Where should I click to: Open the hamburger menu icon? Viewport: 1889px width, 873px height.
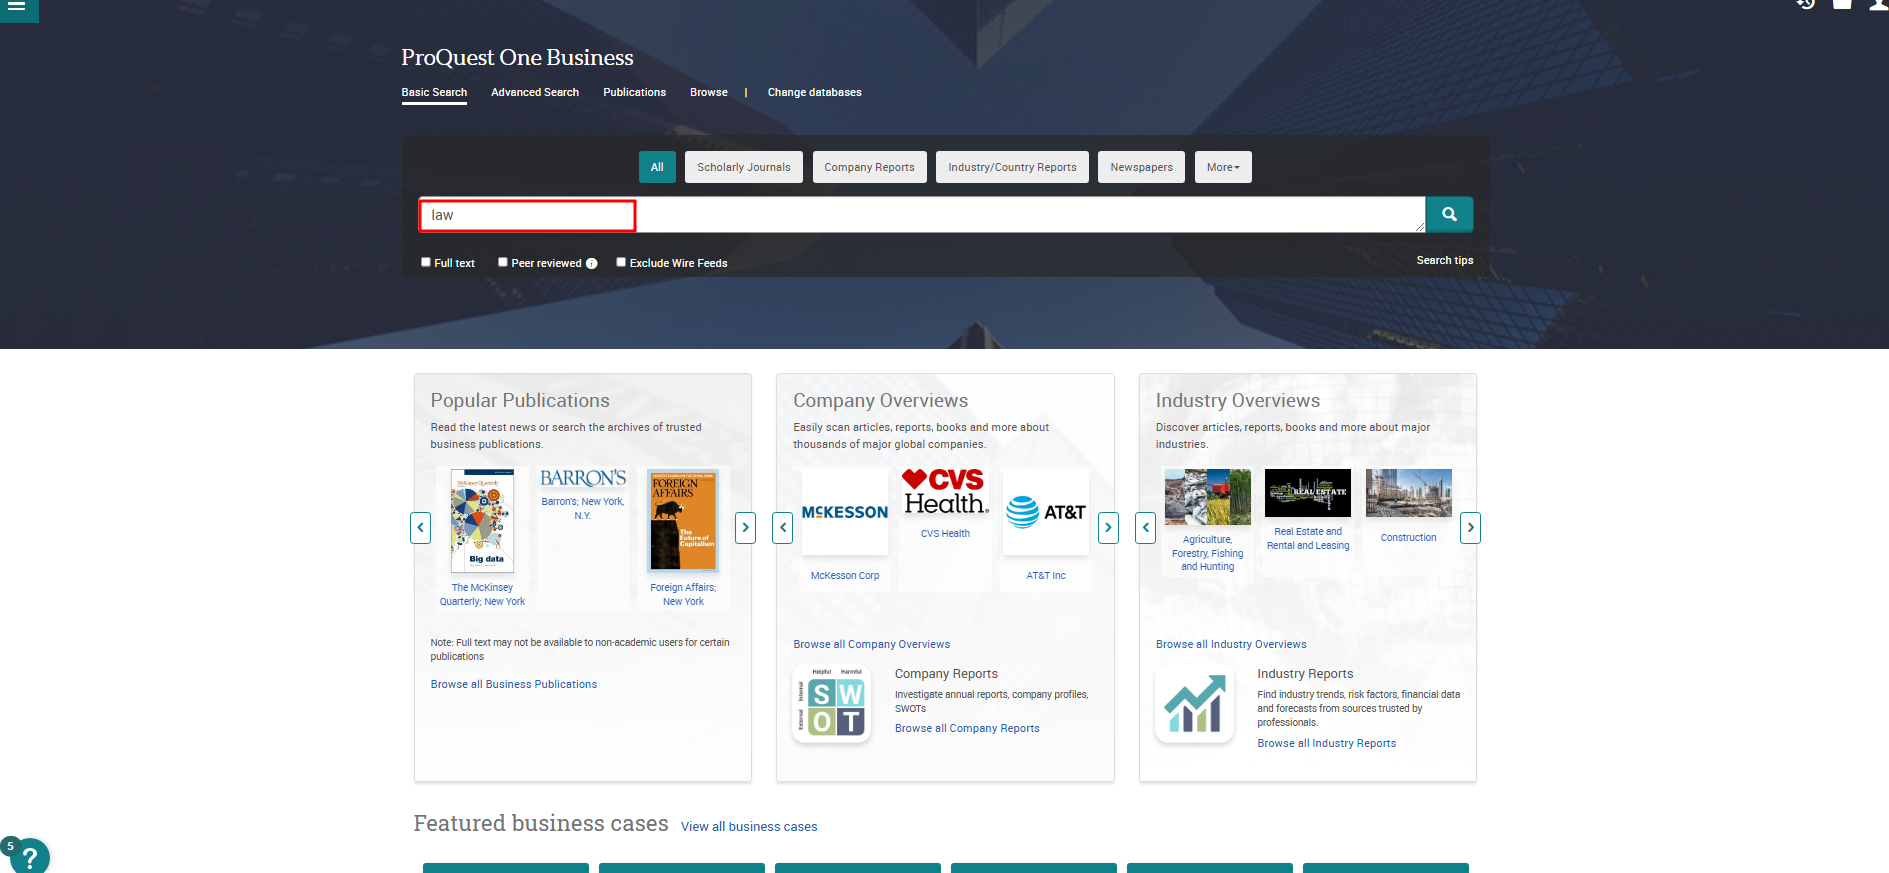(17, 7)
